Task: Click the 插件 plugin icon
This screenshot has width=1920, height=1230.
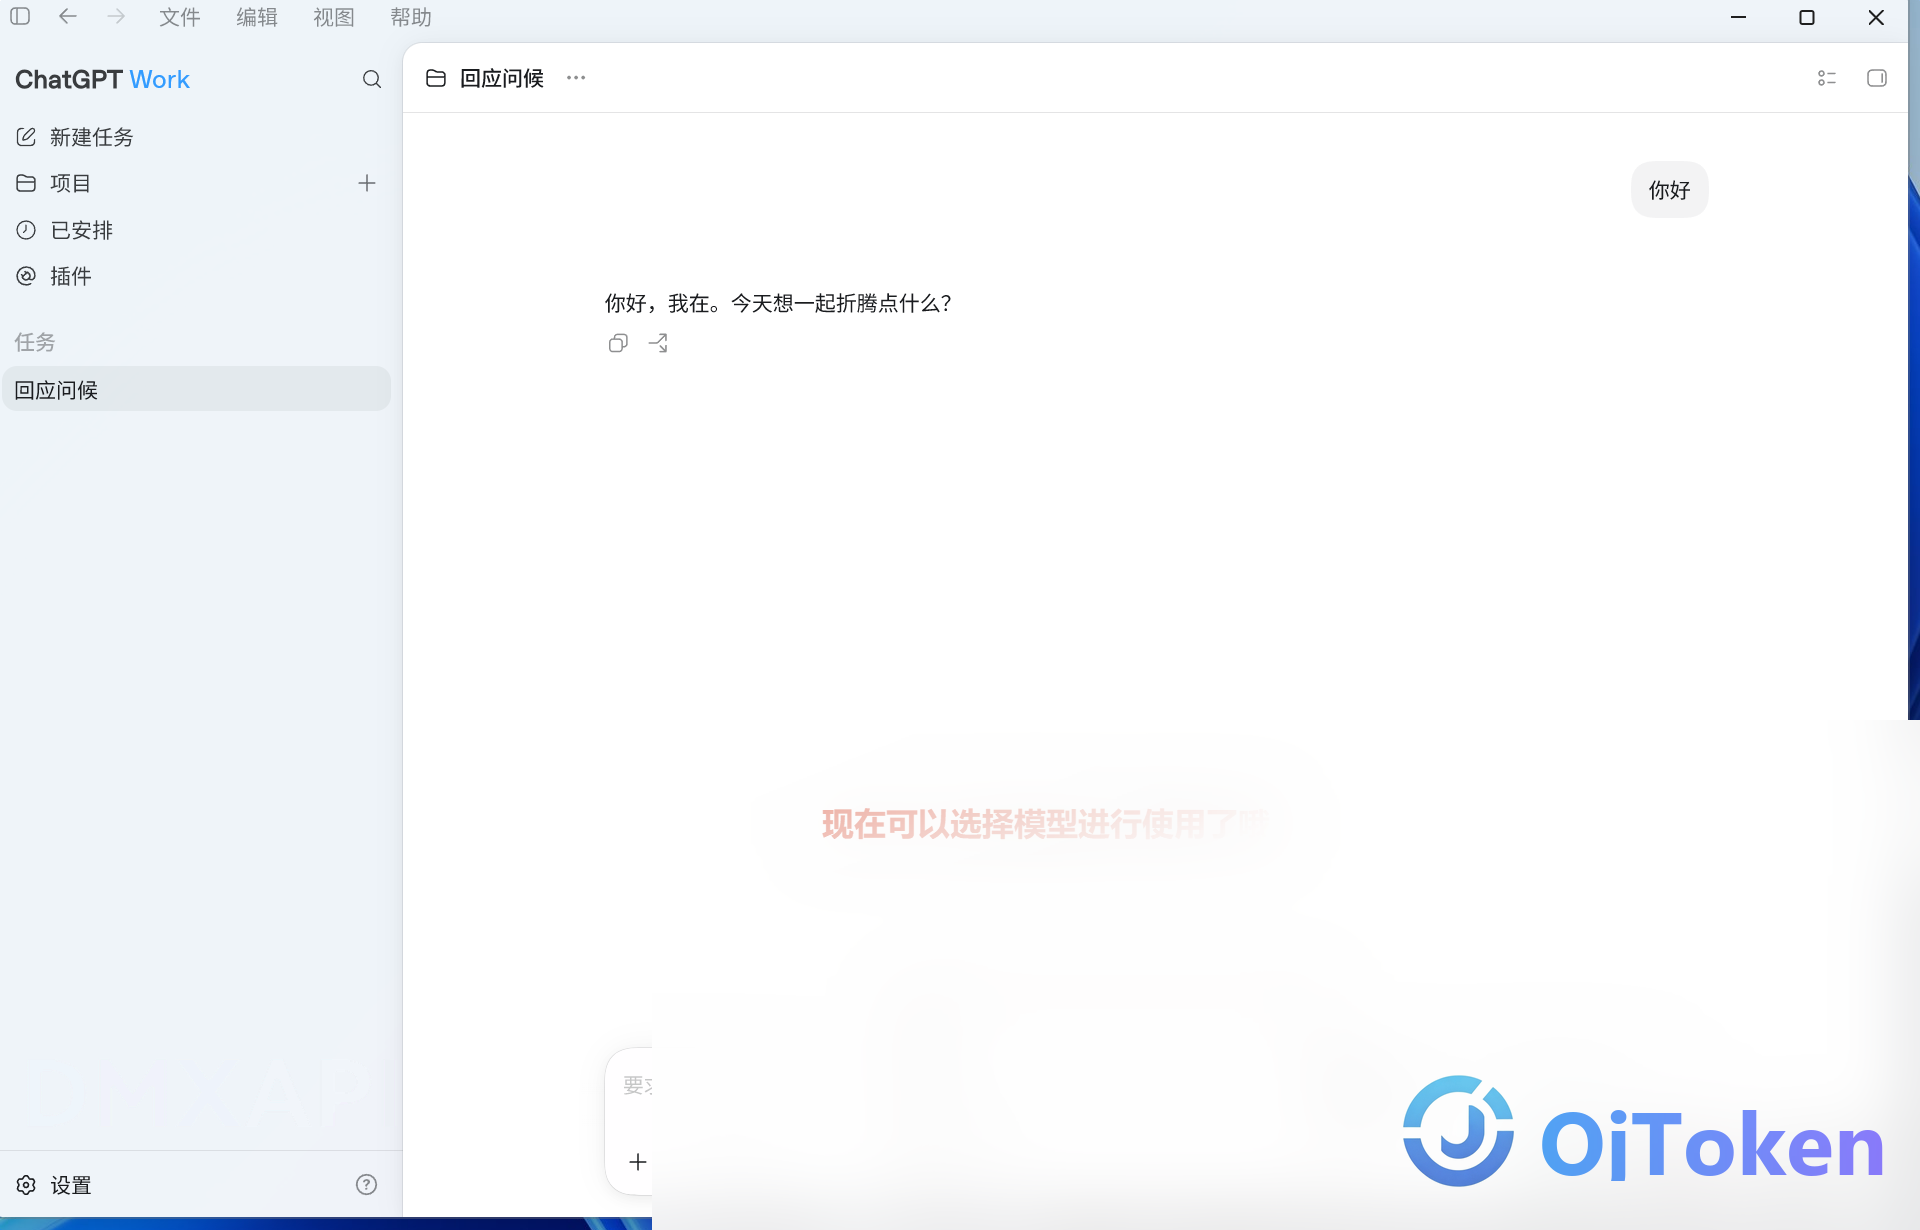Action: pos(26,276)
